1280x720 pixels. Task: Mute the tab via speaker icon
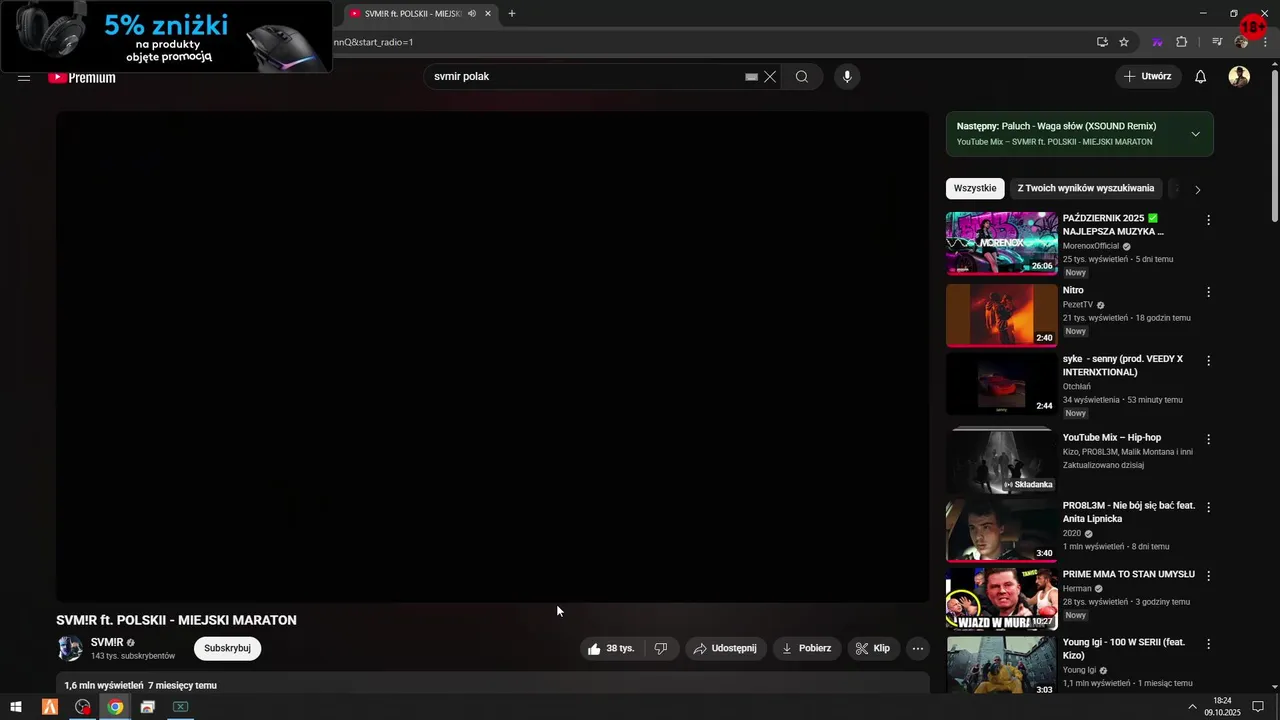pyautogui.click(x=470, y=14)
